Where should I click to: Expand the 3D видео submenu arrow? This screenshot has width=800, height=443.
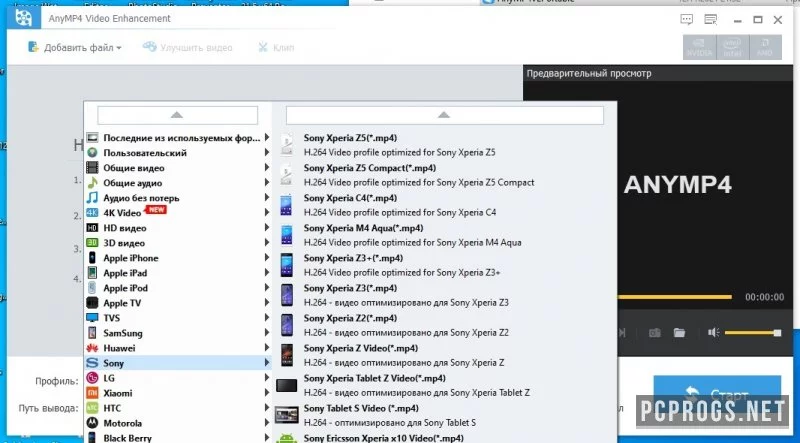tap(267, 243)
